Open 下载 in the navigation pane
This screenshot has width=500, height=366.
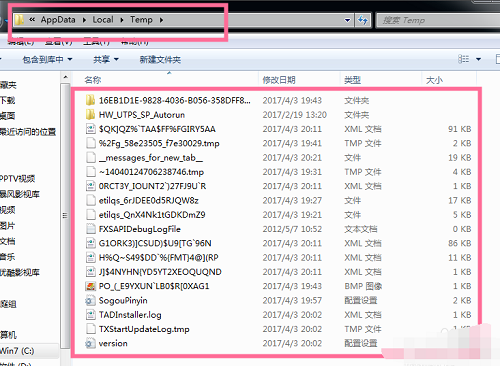tap(8, 100)
